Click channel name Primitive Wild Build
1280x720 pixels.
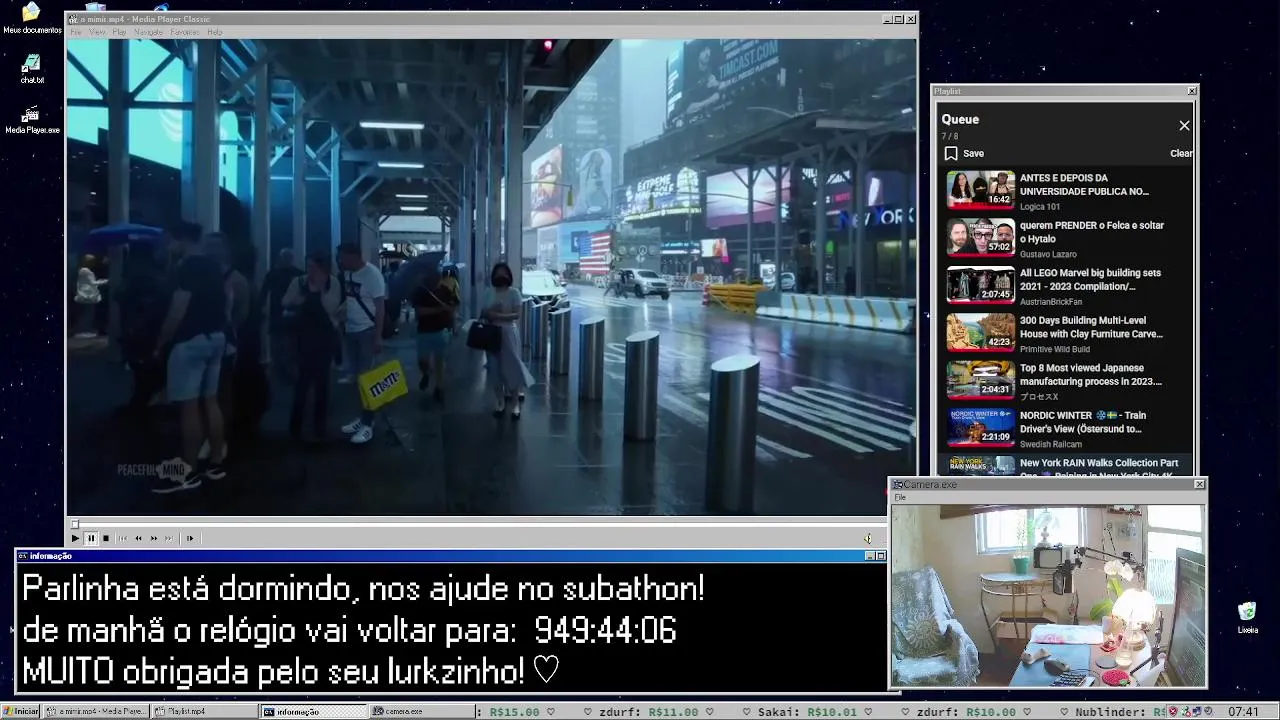(1055, 349)
